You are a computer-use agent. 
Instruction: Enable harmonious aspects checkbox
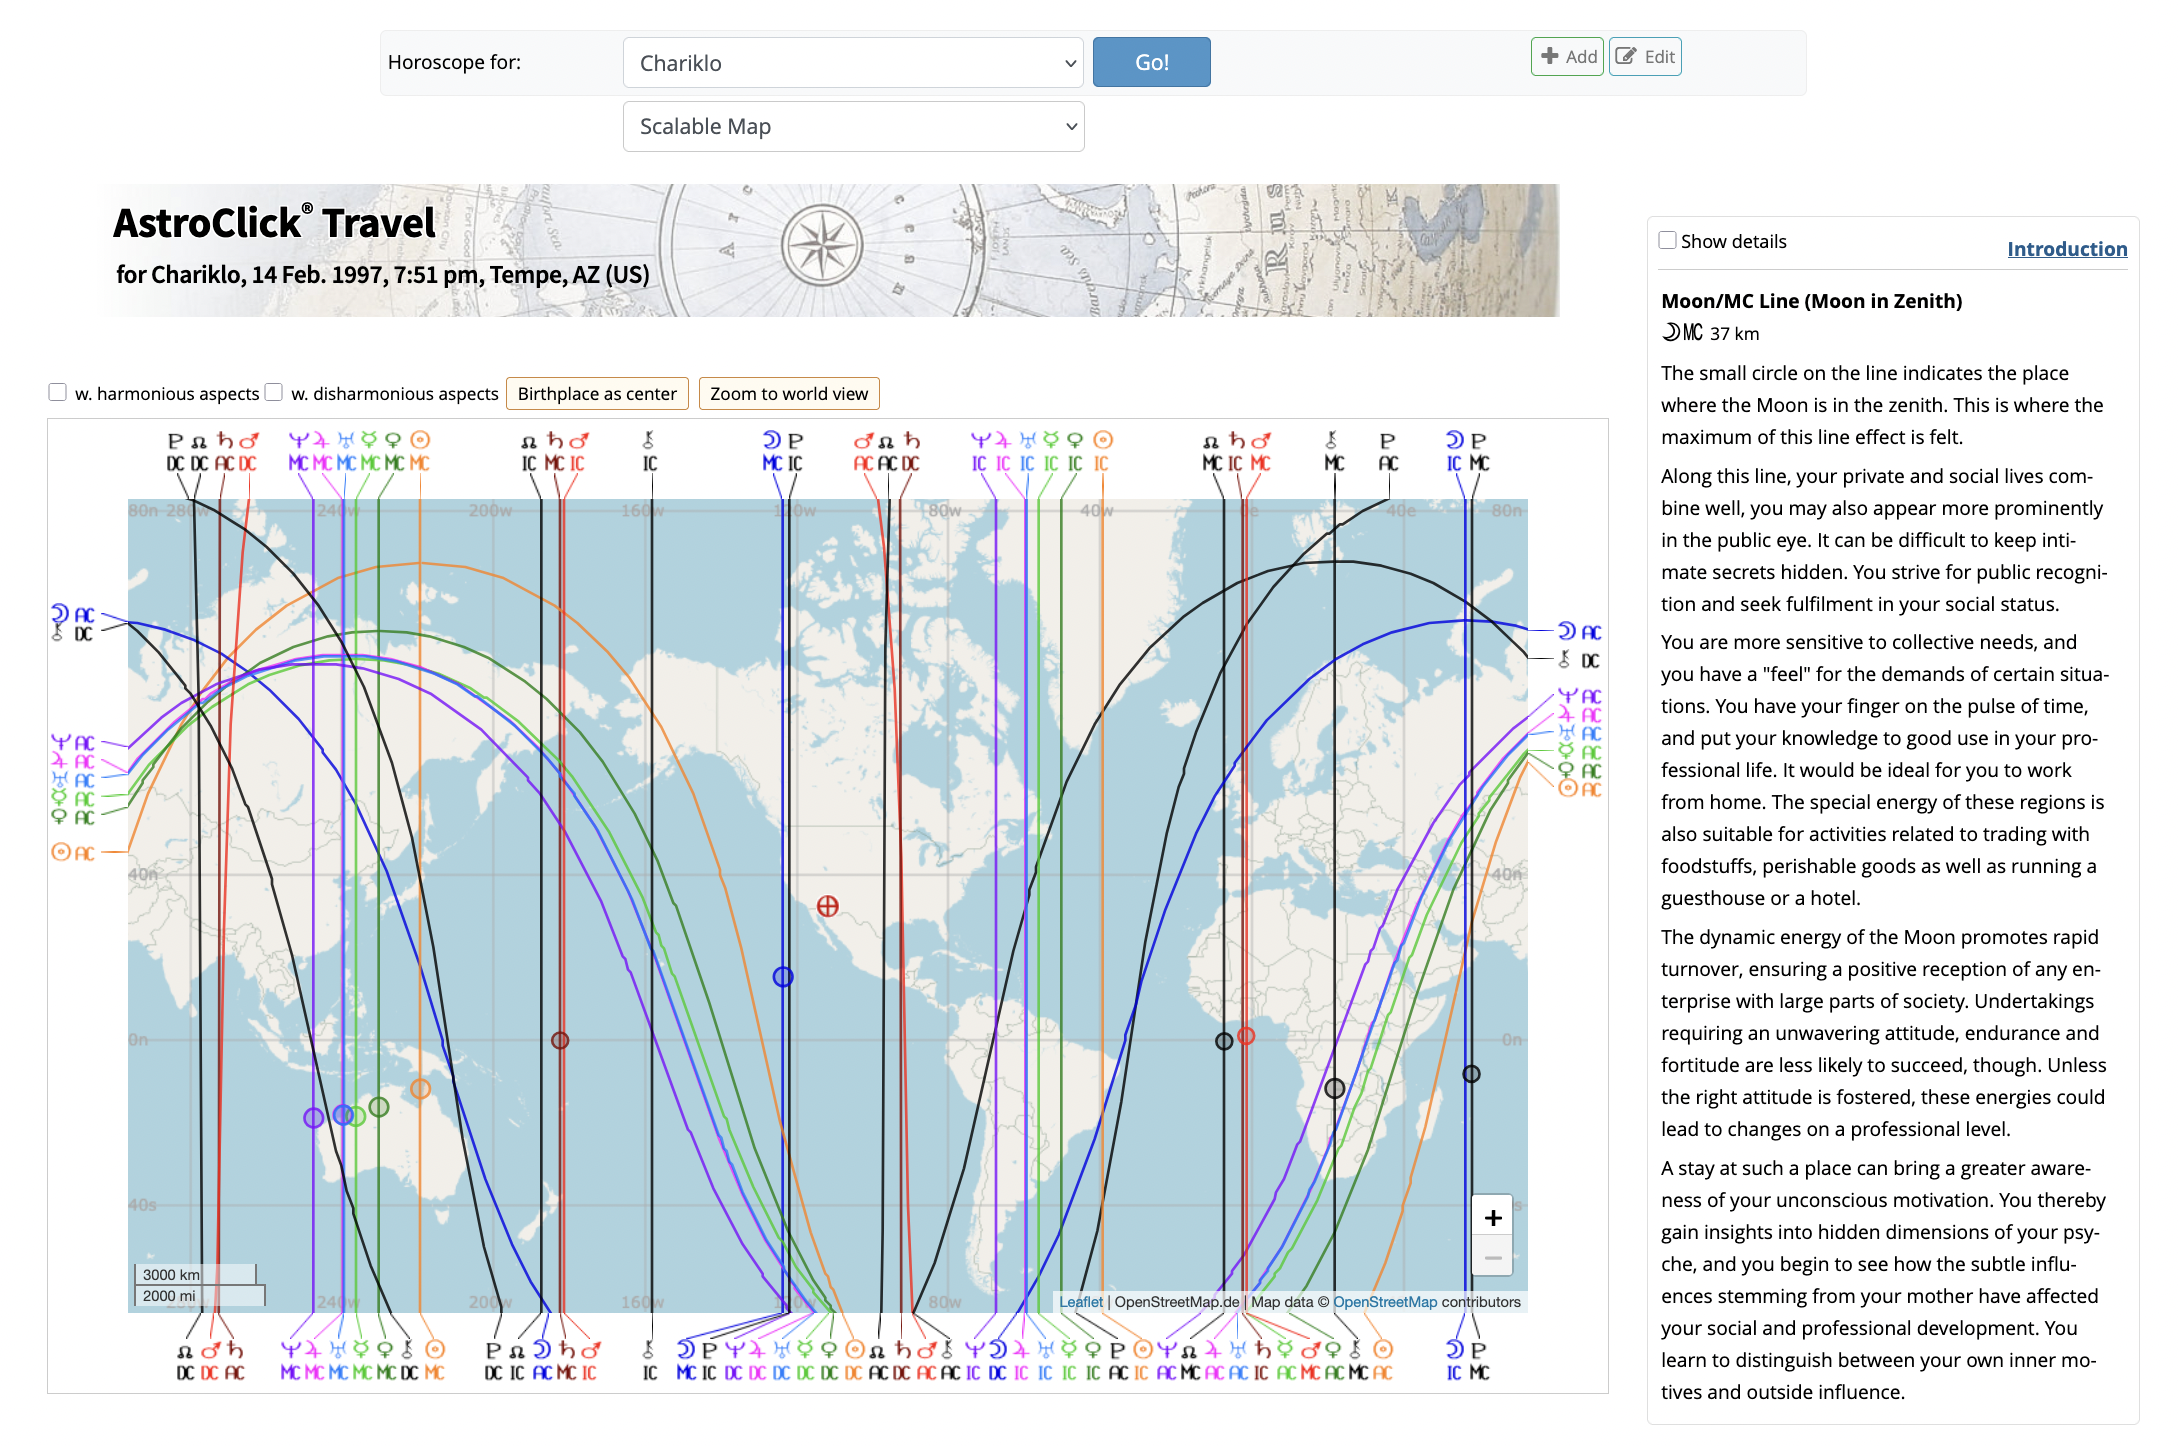[x=58, y=392]
